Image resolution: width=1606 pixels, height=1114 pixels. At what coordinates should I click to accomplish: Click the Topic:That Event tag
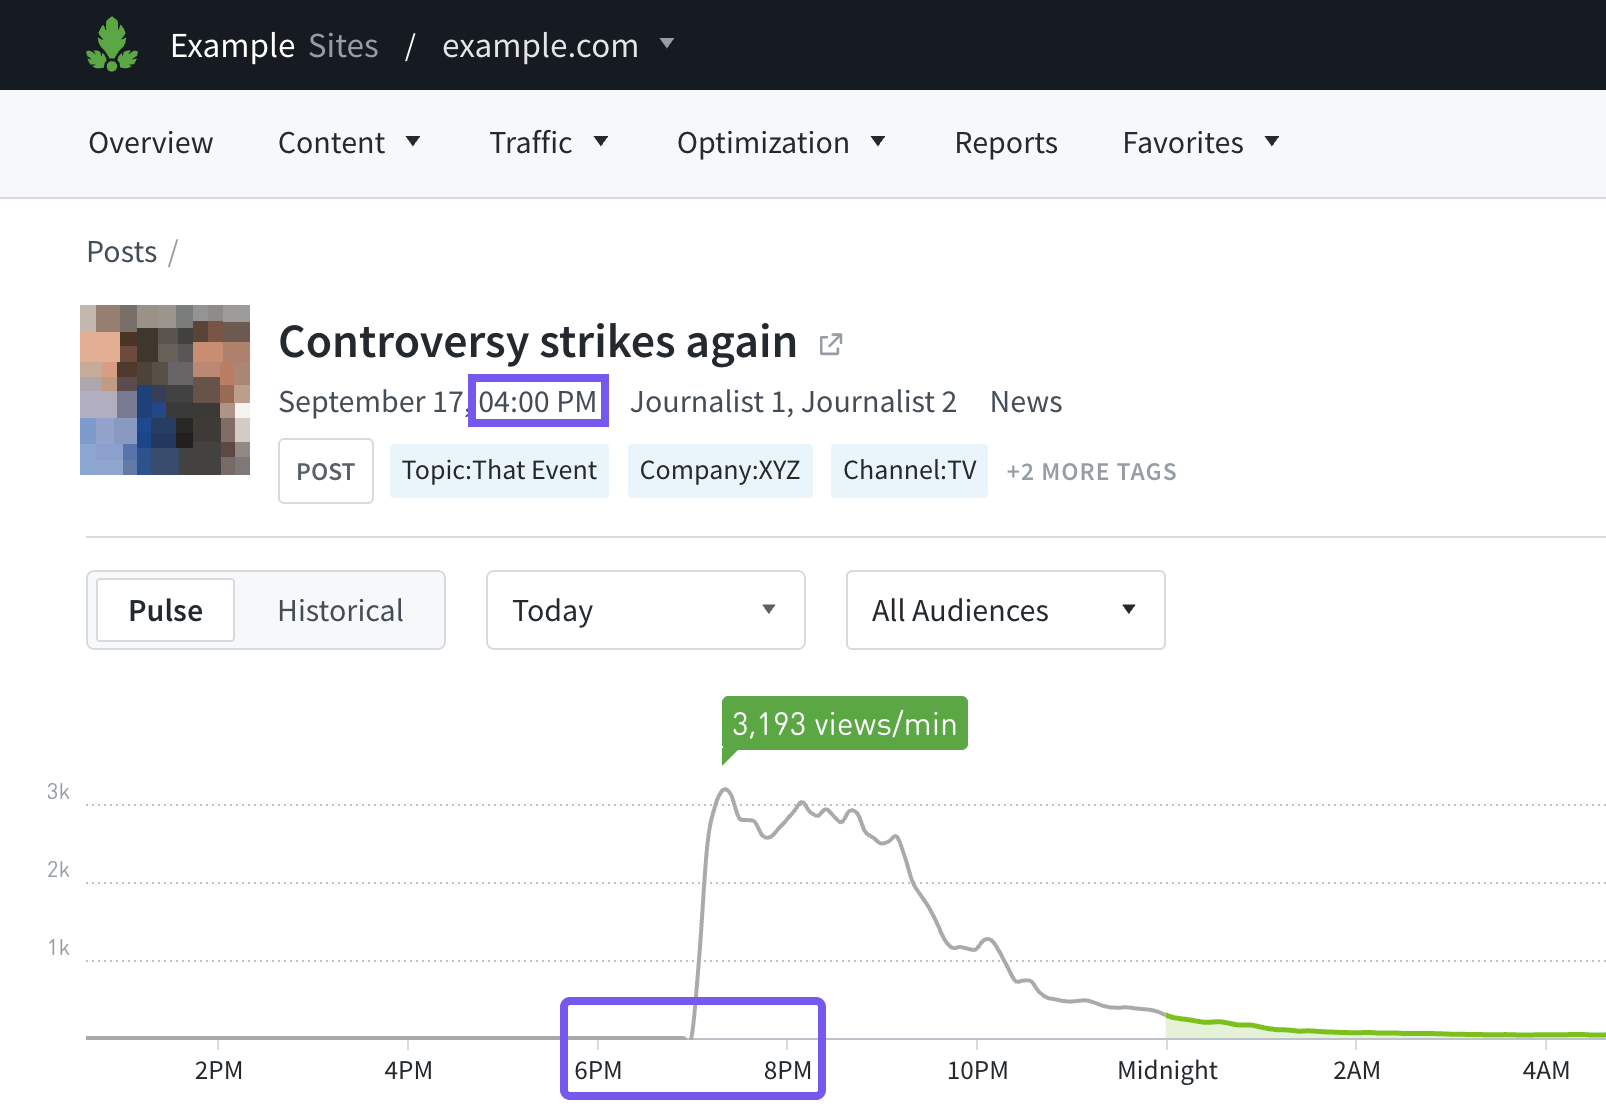point(499,471)
